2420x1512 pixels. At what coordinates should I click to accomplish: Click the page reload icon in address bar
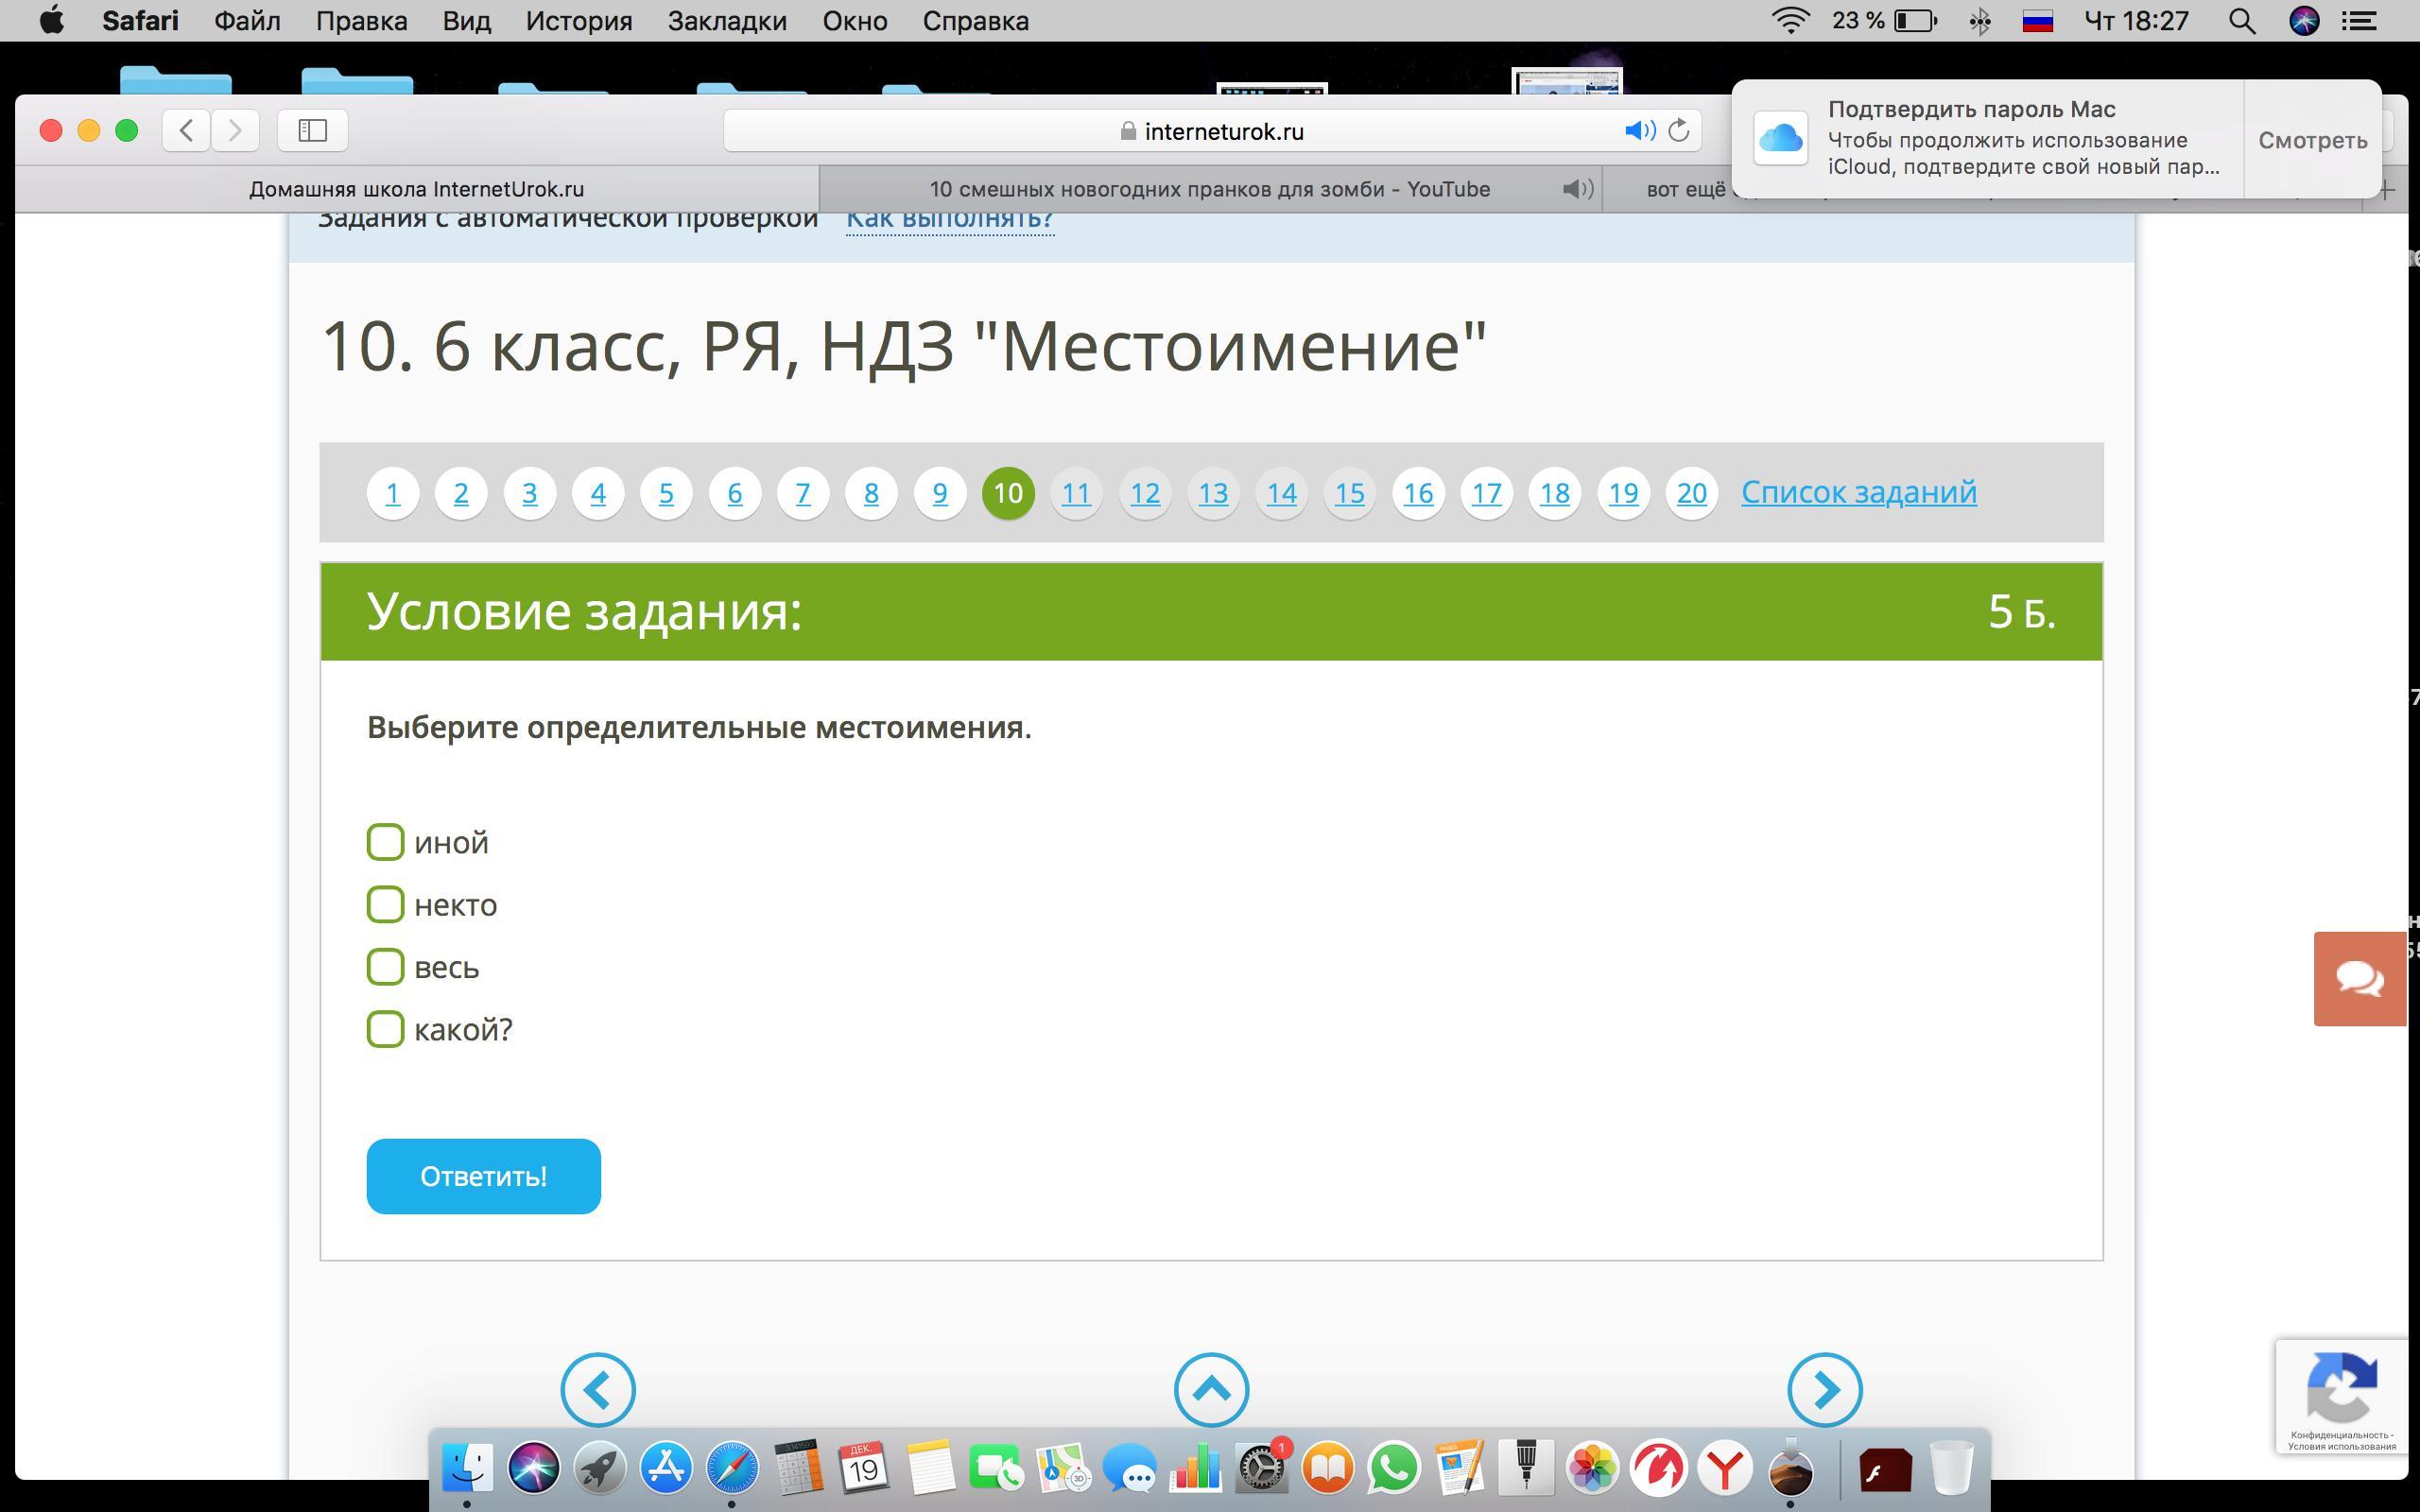click(1679, 131)
